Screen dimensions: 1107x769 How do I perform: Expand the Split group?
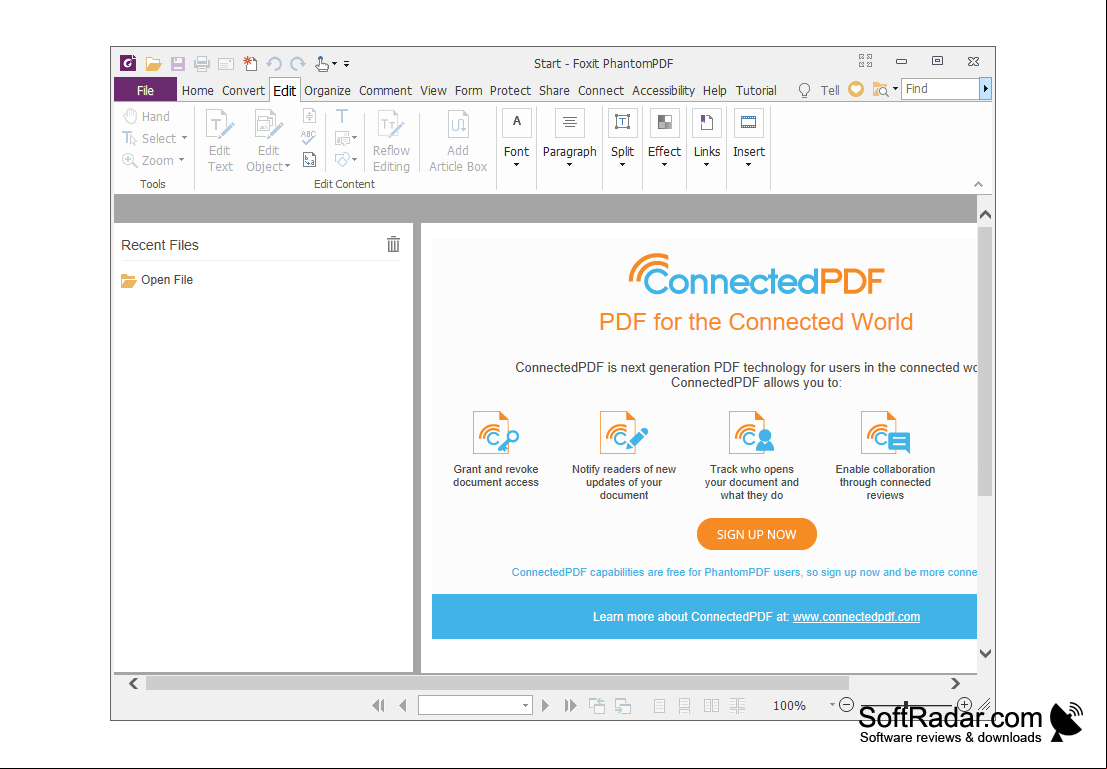click(622, 140)
